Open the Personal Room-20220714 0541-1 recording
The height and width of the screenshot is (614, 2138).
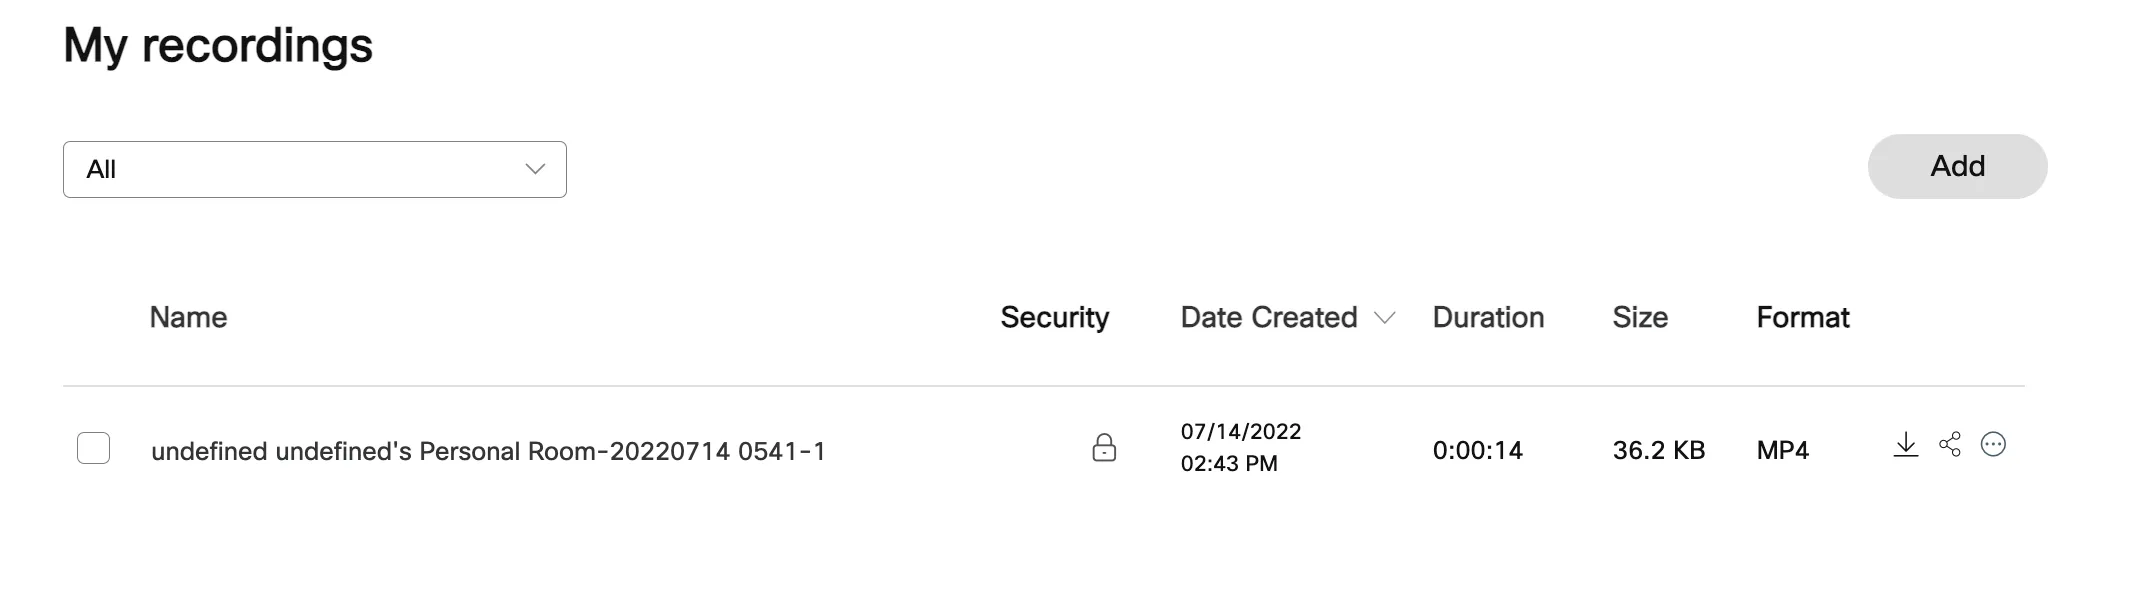pos(488,451)
